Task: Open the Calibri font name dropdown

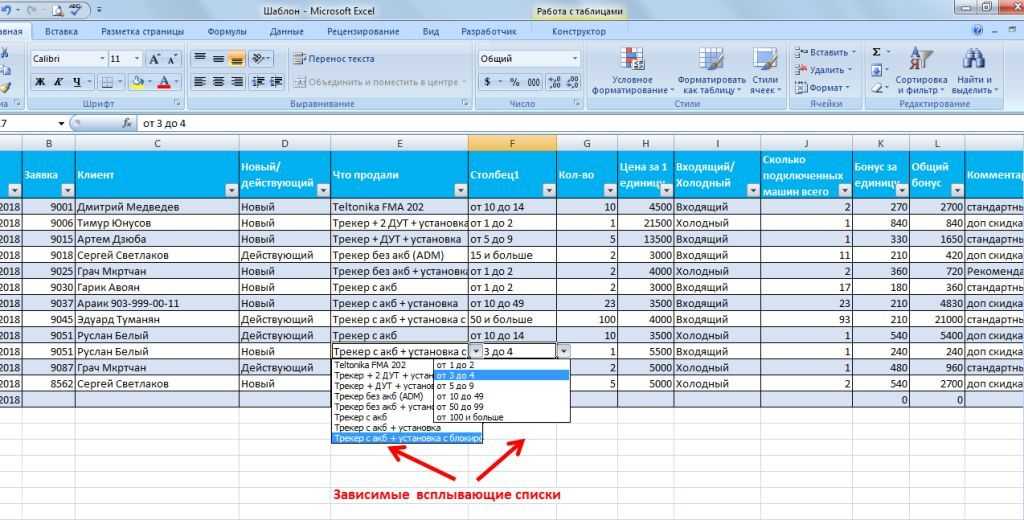Action: coord(103,59)
